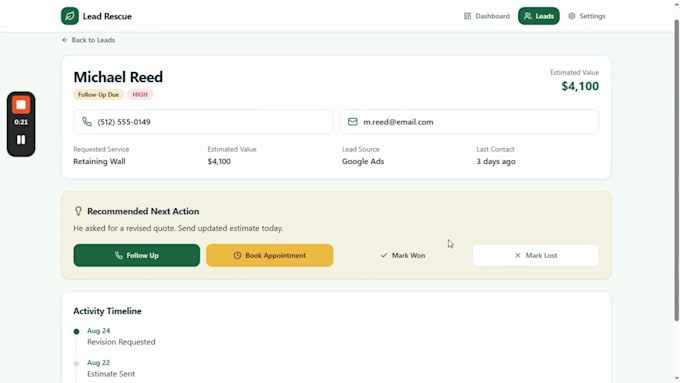
Task: Pause the screen recording
Action: (21, 140)
